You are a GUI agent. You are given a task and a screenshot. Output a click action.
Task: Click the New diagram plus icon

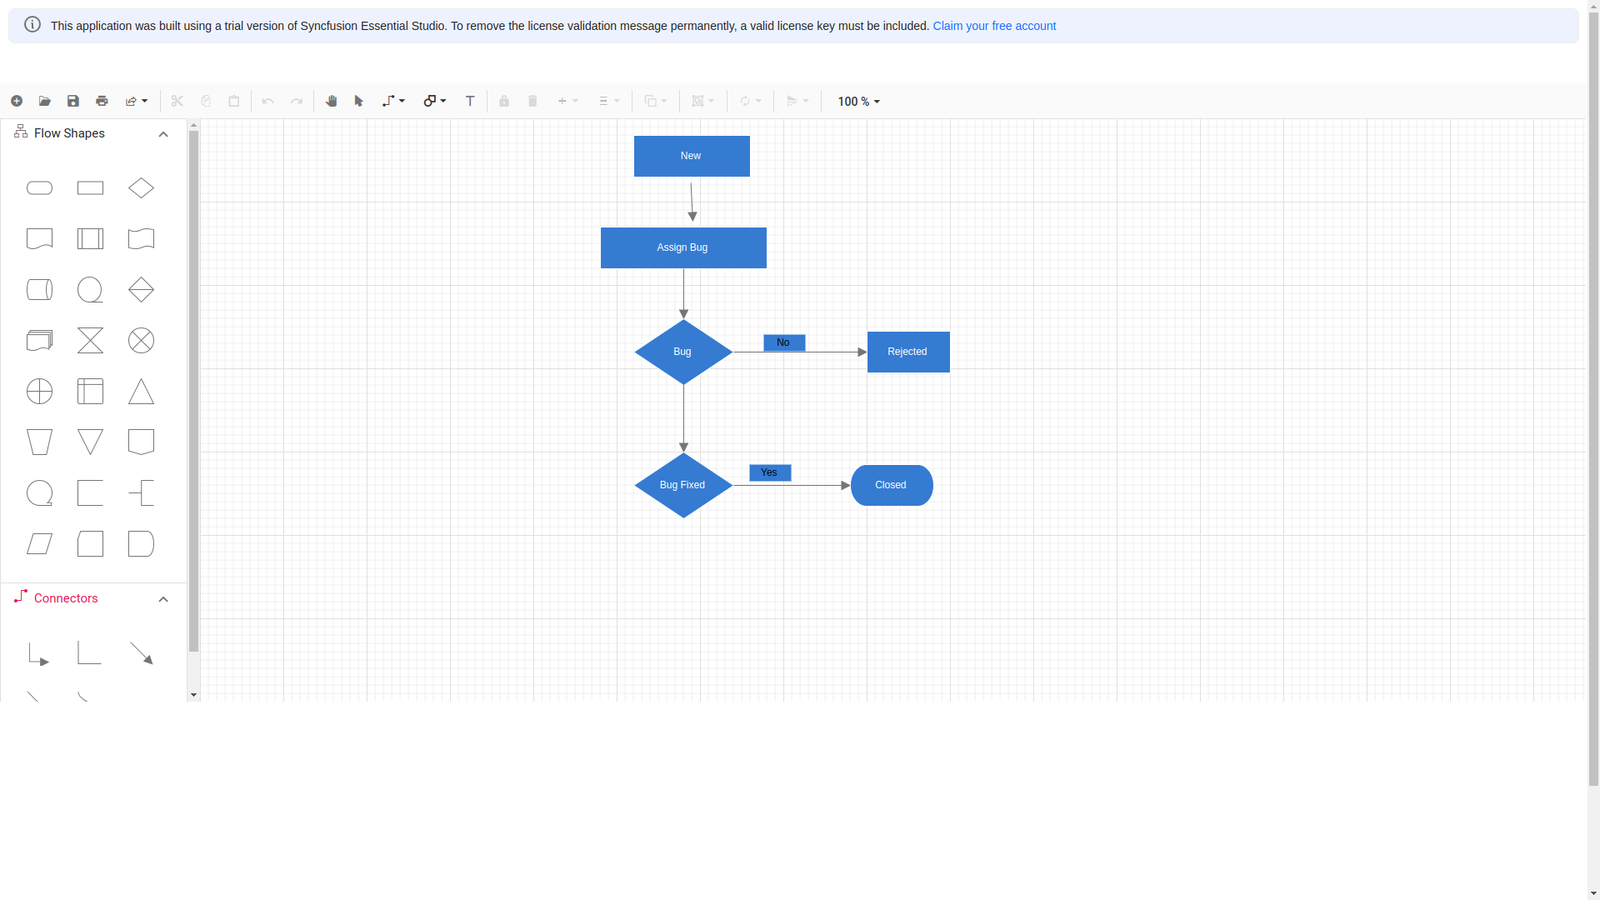coord(17,101)
